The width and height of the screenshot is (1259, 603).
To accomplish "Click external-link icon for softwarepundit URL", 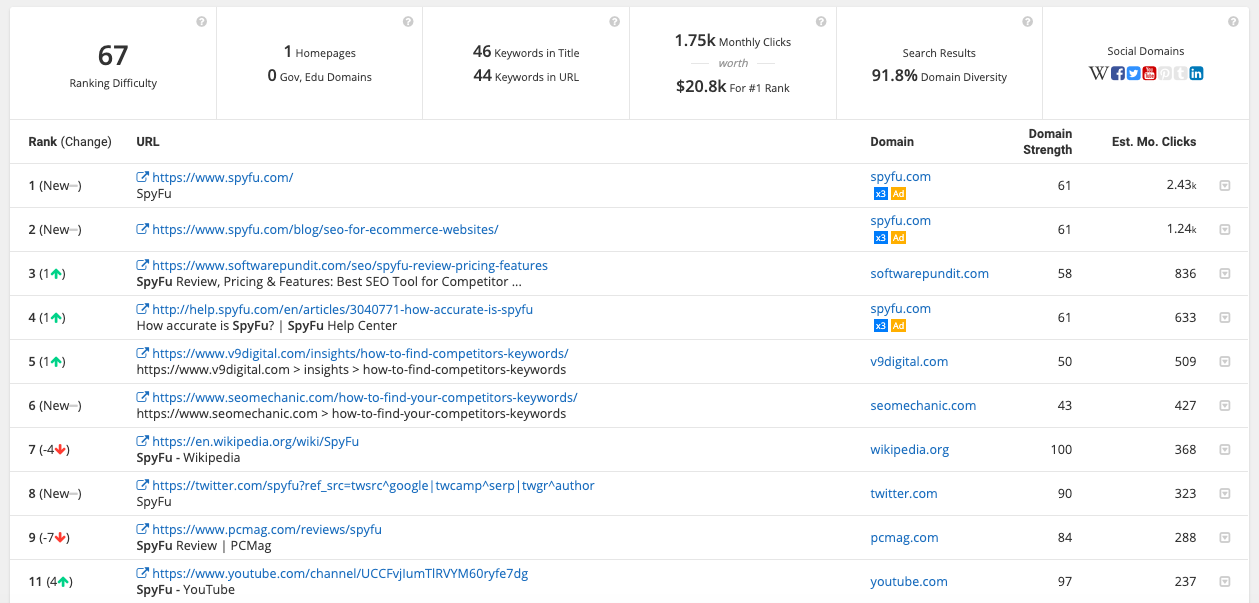I will (143, 266).
